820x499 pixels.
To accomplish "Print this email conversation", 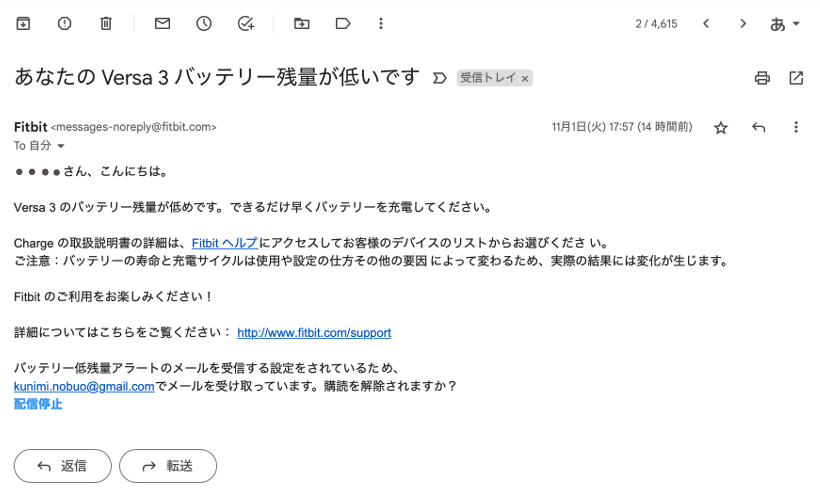I will [762, 78].
